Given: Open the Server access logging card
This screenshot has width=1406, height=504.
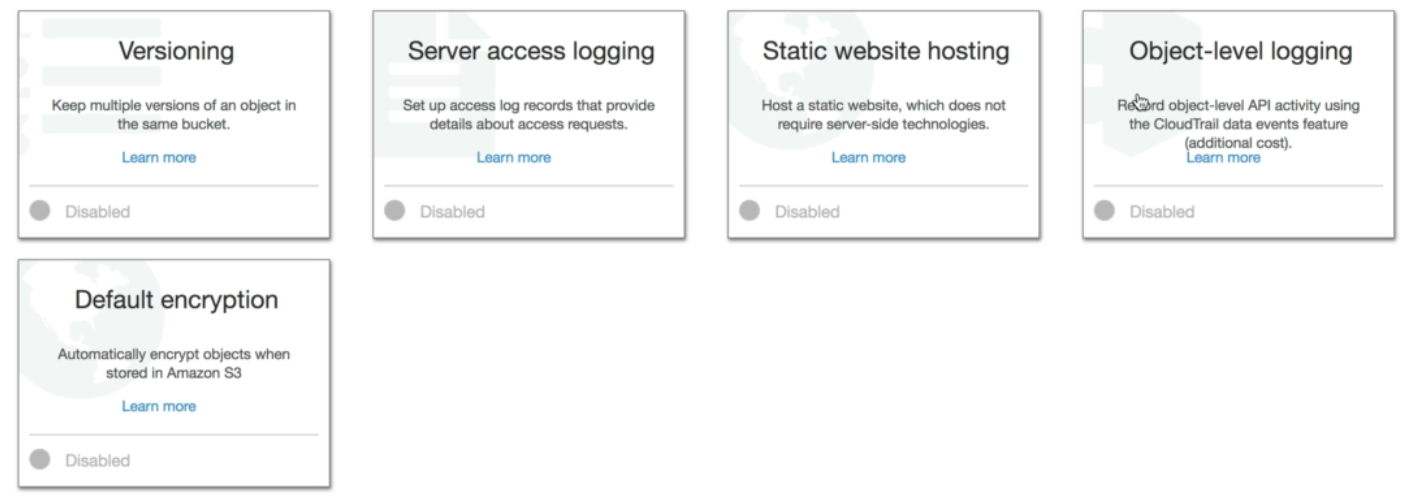Looking at the screenshot, I should click(x=530, y=51).
